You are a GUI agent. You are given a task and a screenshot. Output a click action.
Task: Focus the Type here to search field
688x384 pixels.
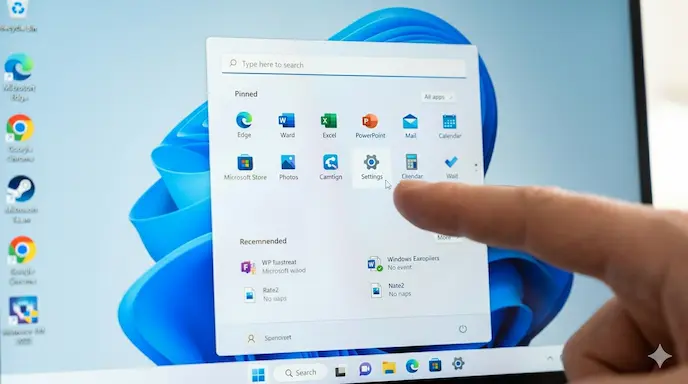(x=344, y=65)
